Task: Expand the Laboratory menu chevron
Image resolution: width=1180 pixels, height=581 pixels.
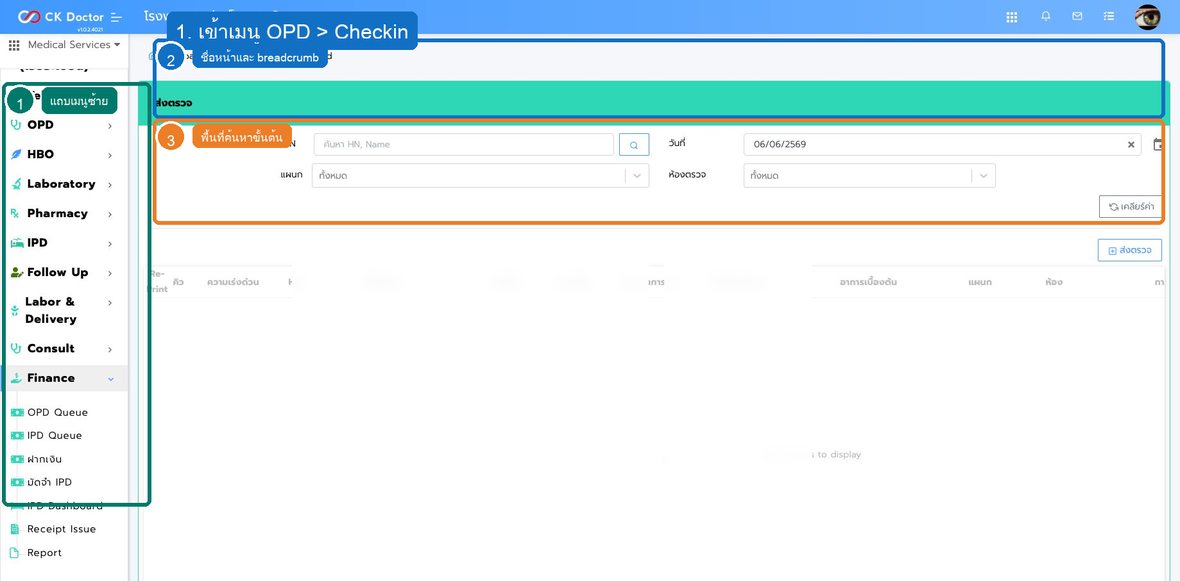Action: point(110,184)
